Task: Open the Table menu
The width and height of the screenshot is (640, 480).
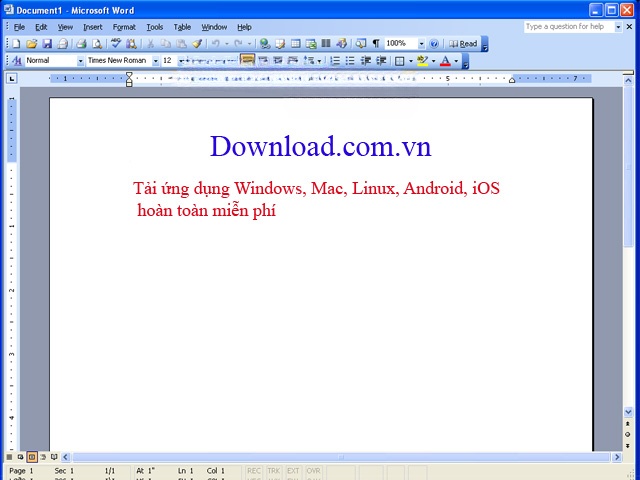Action: point(182,27)
